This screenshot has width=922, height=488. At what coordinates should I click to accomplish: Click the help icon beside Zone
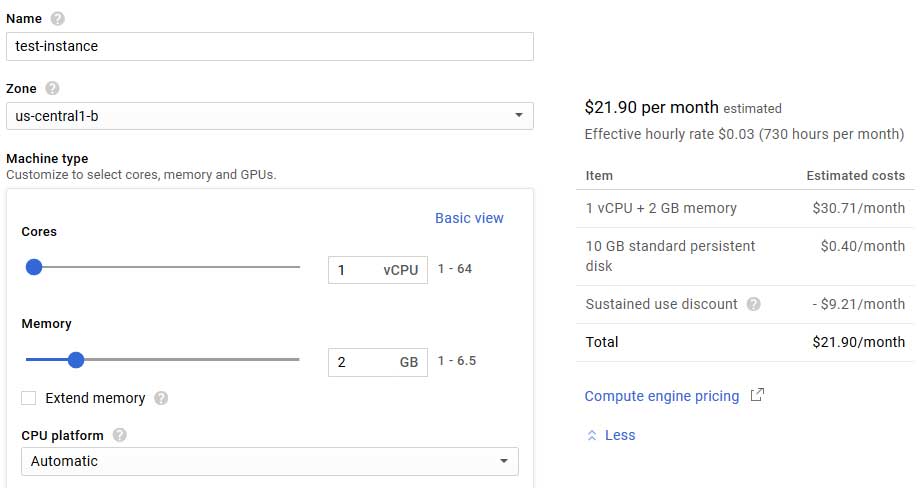(52, 88)
